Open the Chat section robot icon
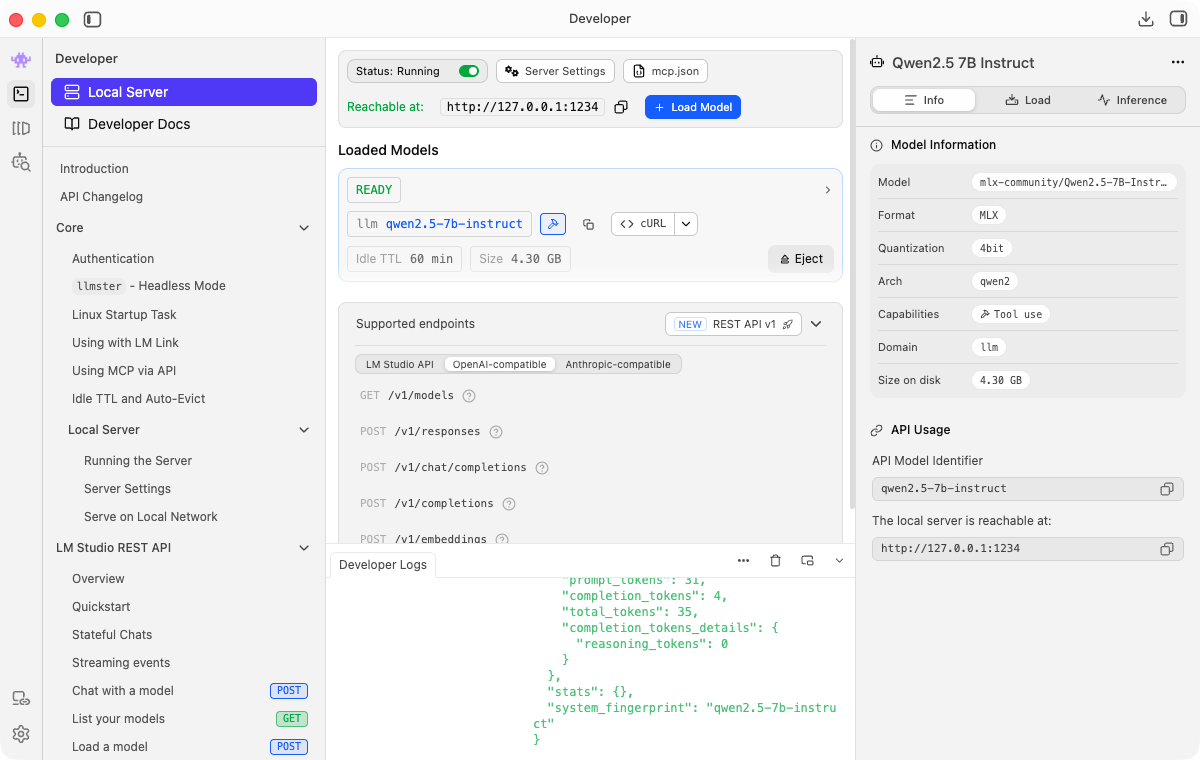1200x760 pixels. pyautogui.click(x=21, y=59)
